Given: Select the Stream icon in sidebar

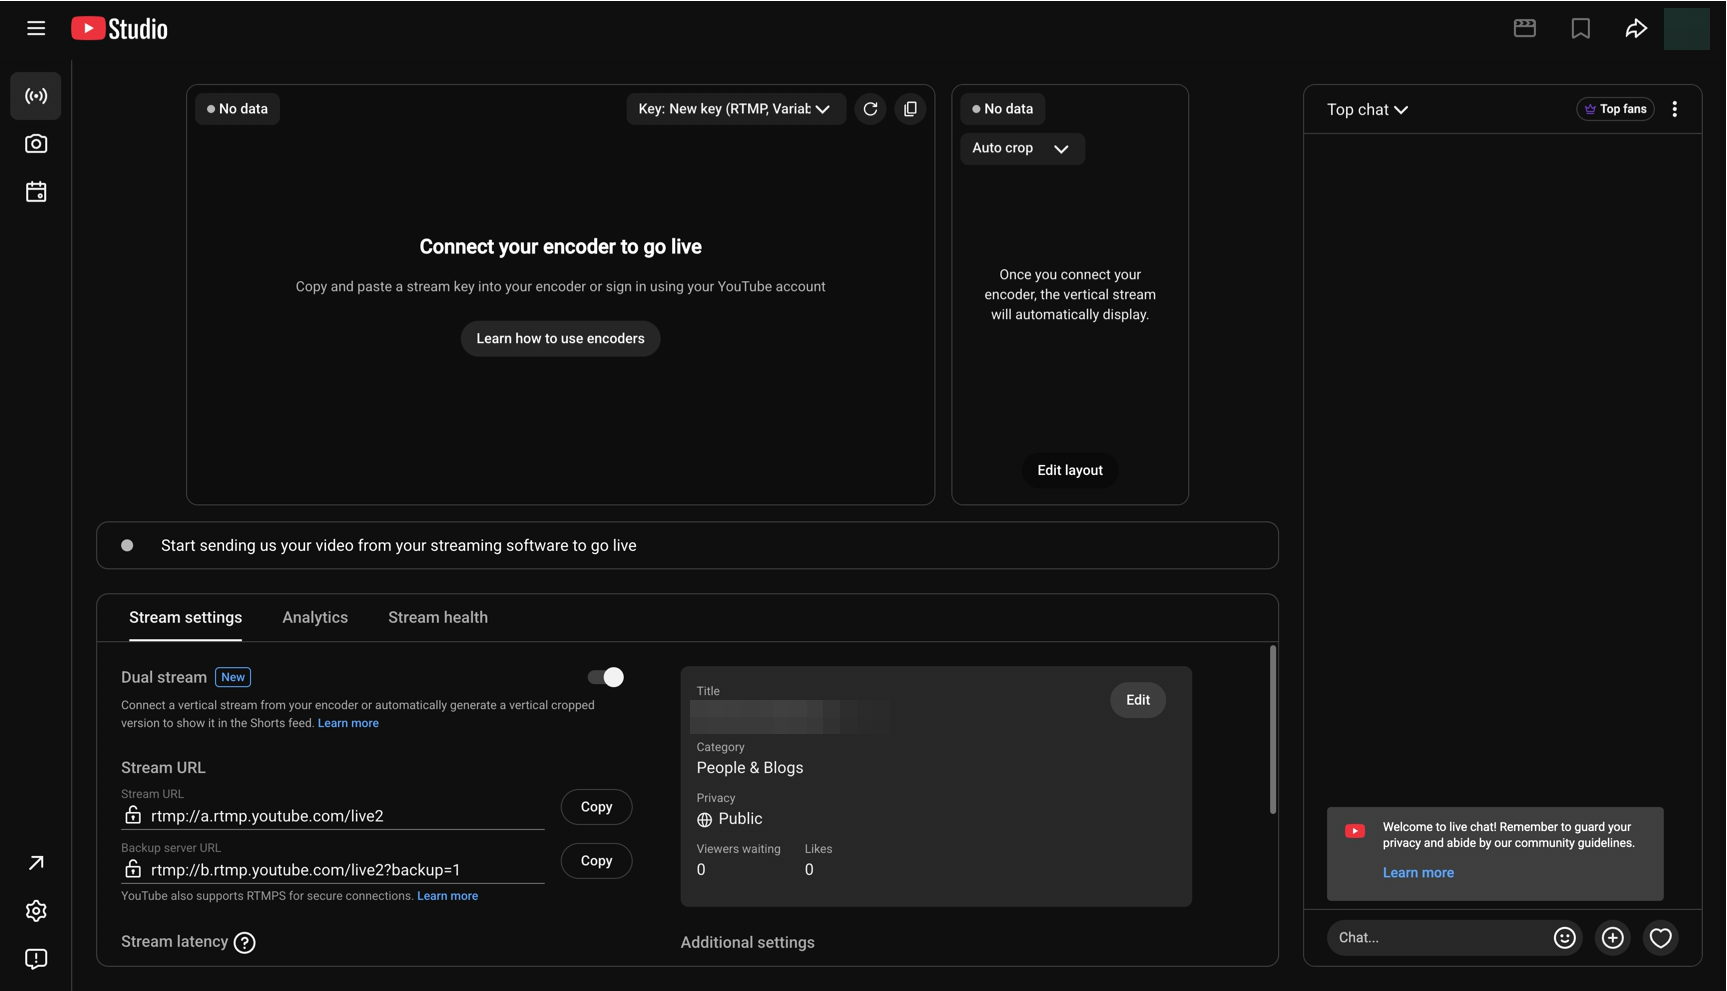Looking at the screenshot, I should [36, 96].
